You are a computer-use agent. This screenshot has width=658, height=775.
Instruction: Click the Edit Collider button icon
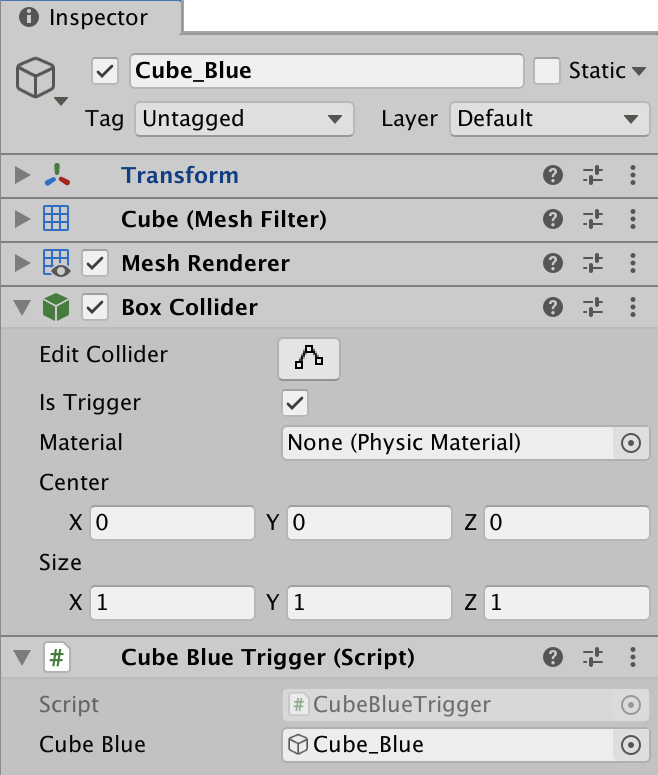(x=309, y=359)
